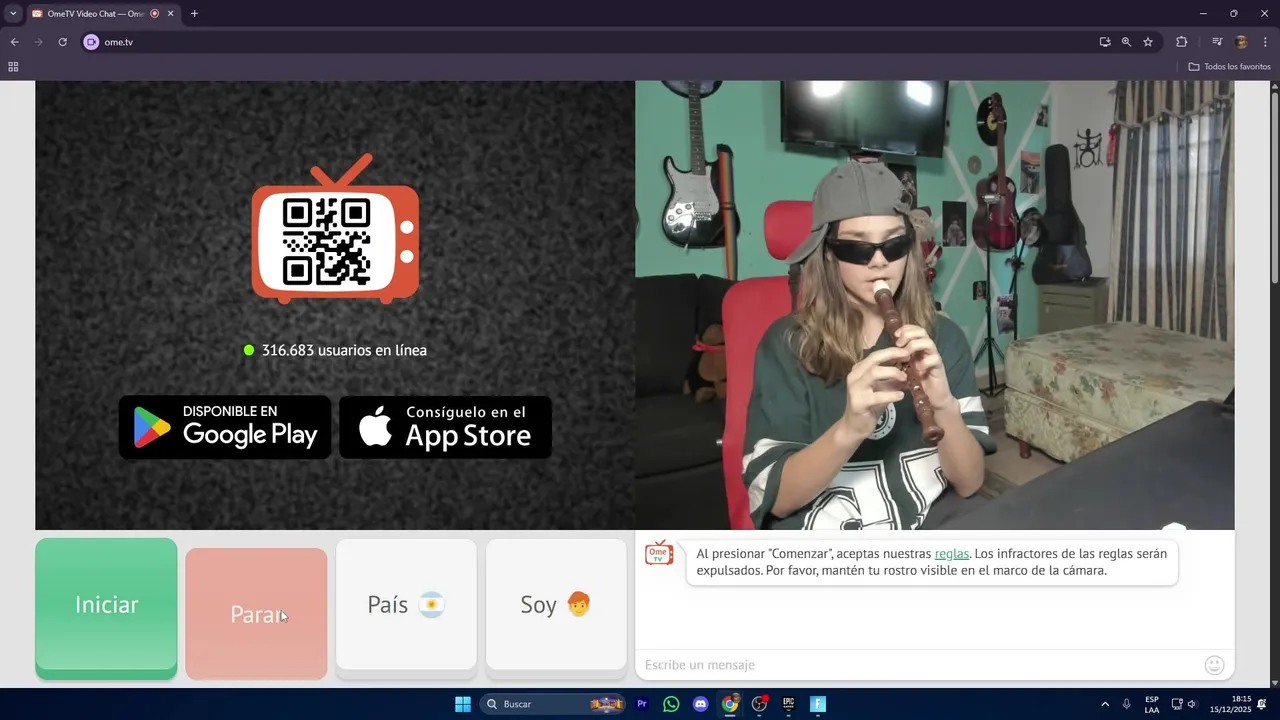The height and width of the screenshot is (720, 1280).
Task: Close the OmeTV Video Chat tab
Action: (170, 14)
